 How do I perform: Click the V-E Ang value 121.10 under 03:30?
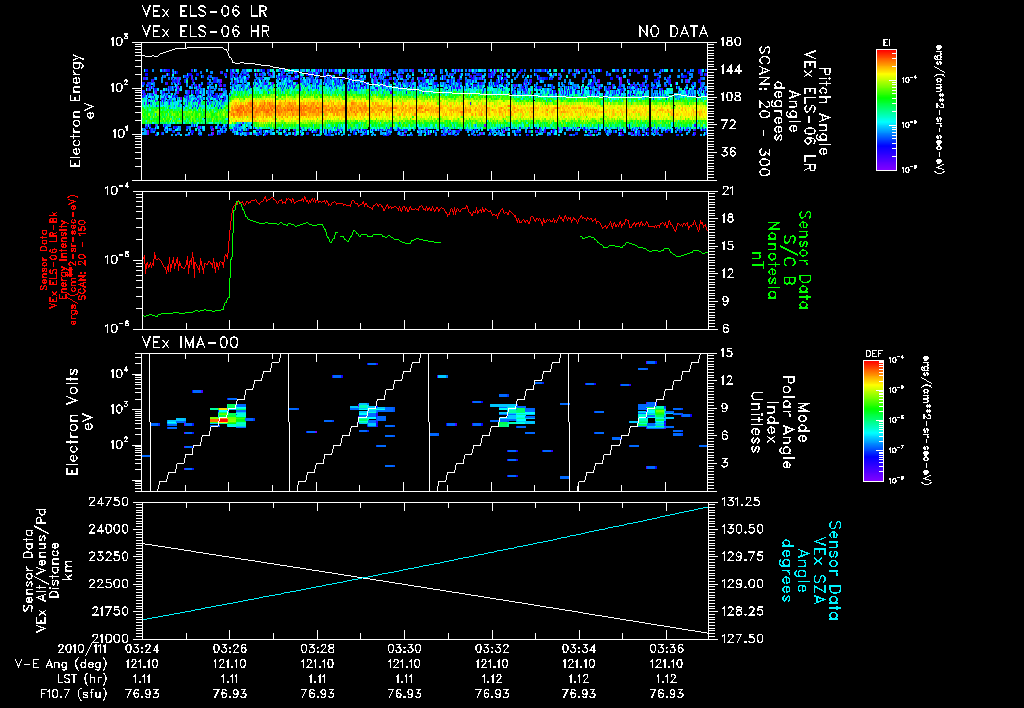pyautogui.click(x=404, y=664)
